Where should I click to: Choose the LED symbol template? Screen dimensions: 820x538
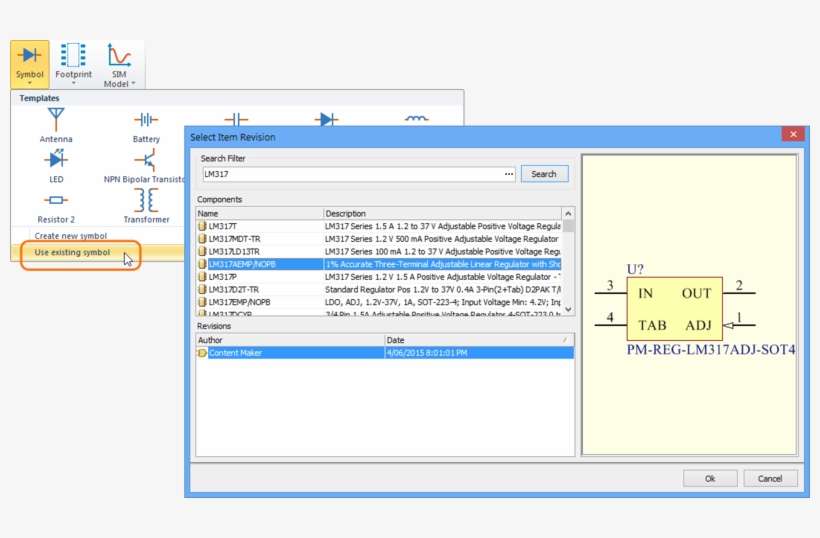56,165
